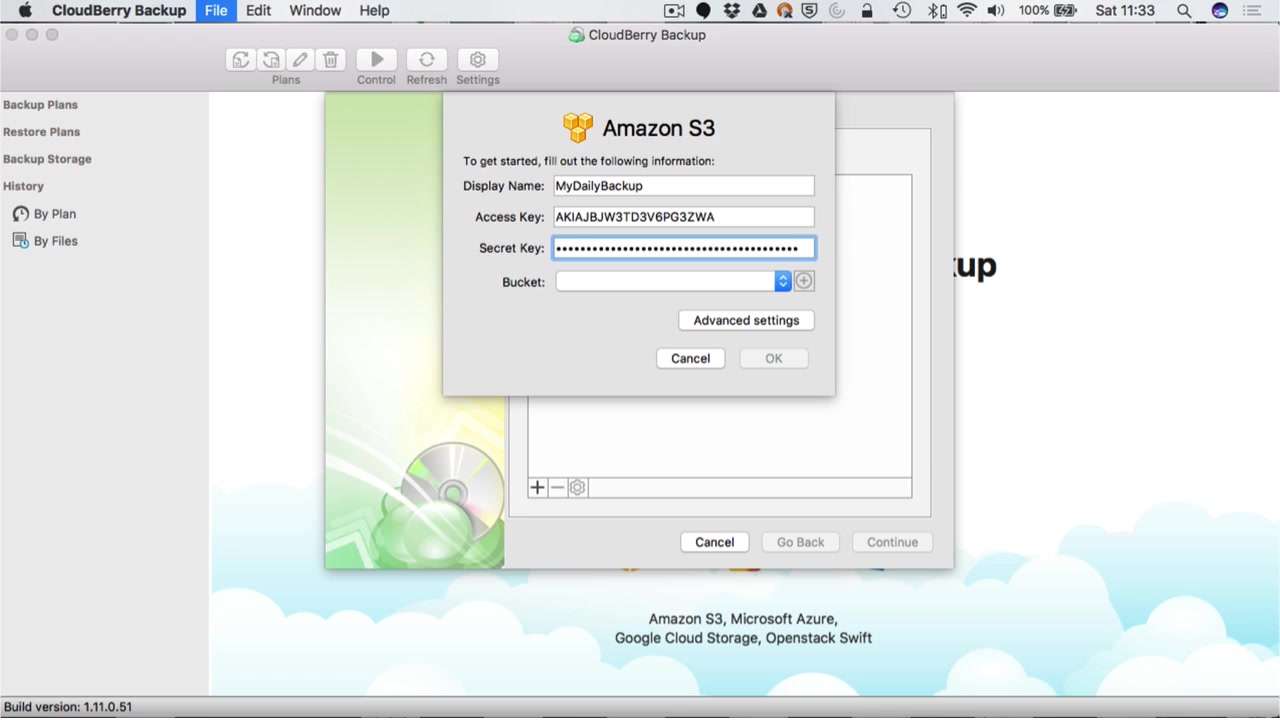
Task: Create a new restore plan from the toolbar
Action: coord(271,60)
